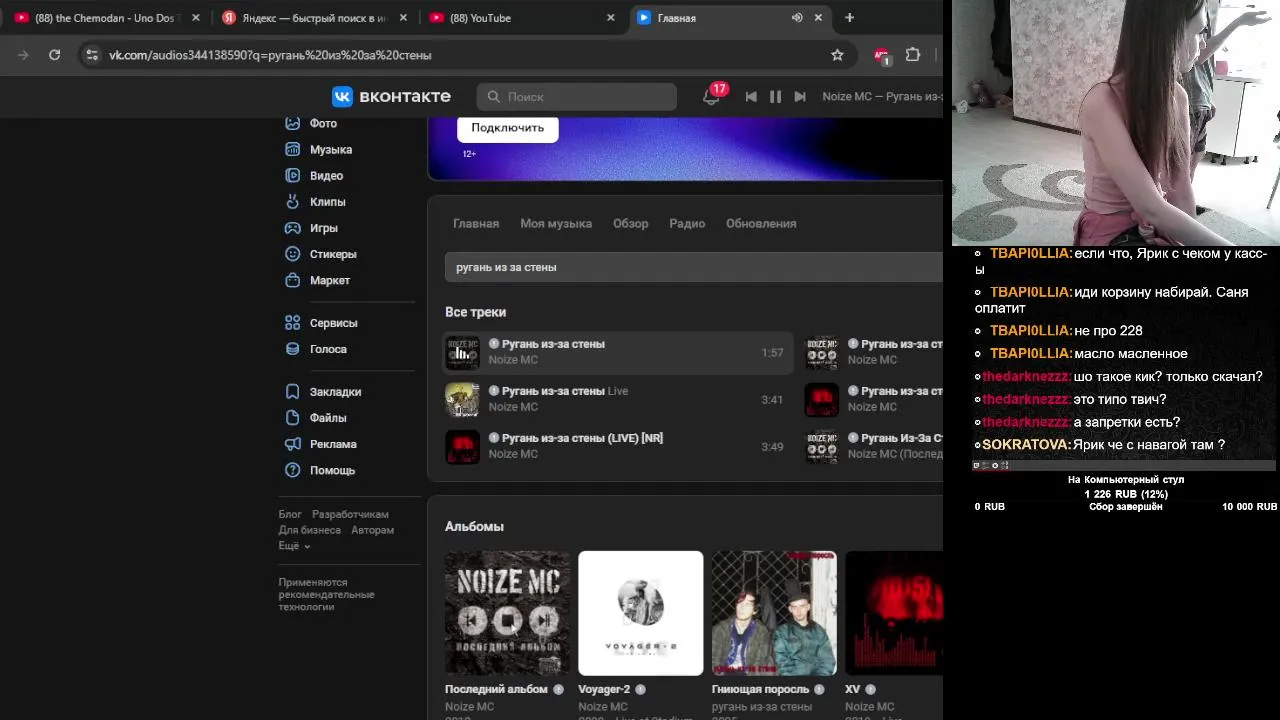Open the Обзор tab
1280x720 pixels.
tap(631, 223)
